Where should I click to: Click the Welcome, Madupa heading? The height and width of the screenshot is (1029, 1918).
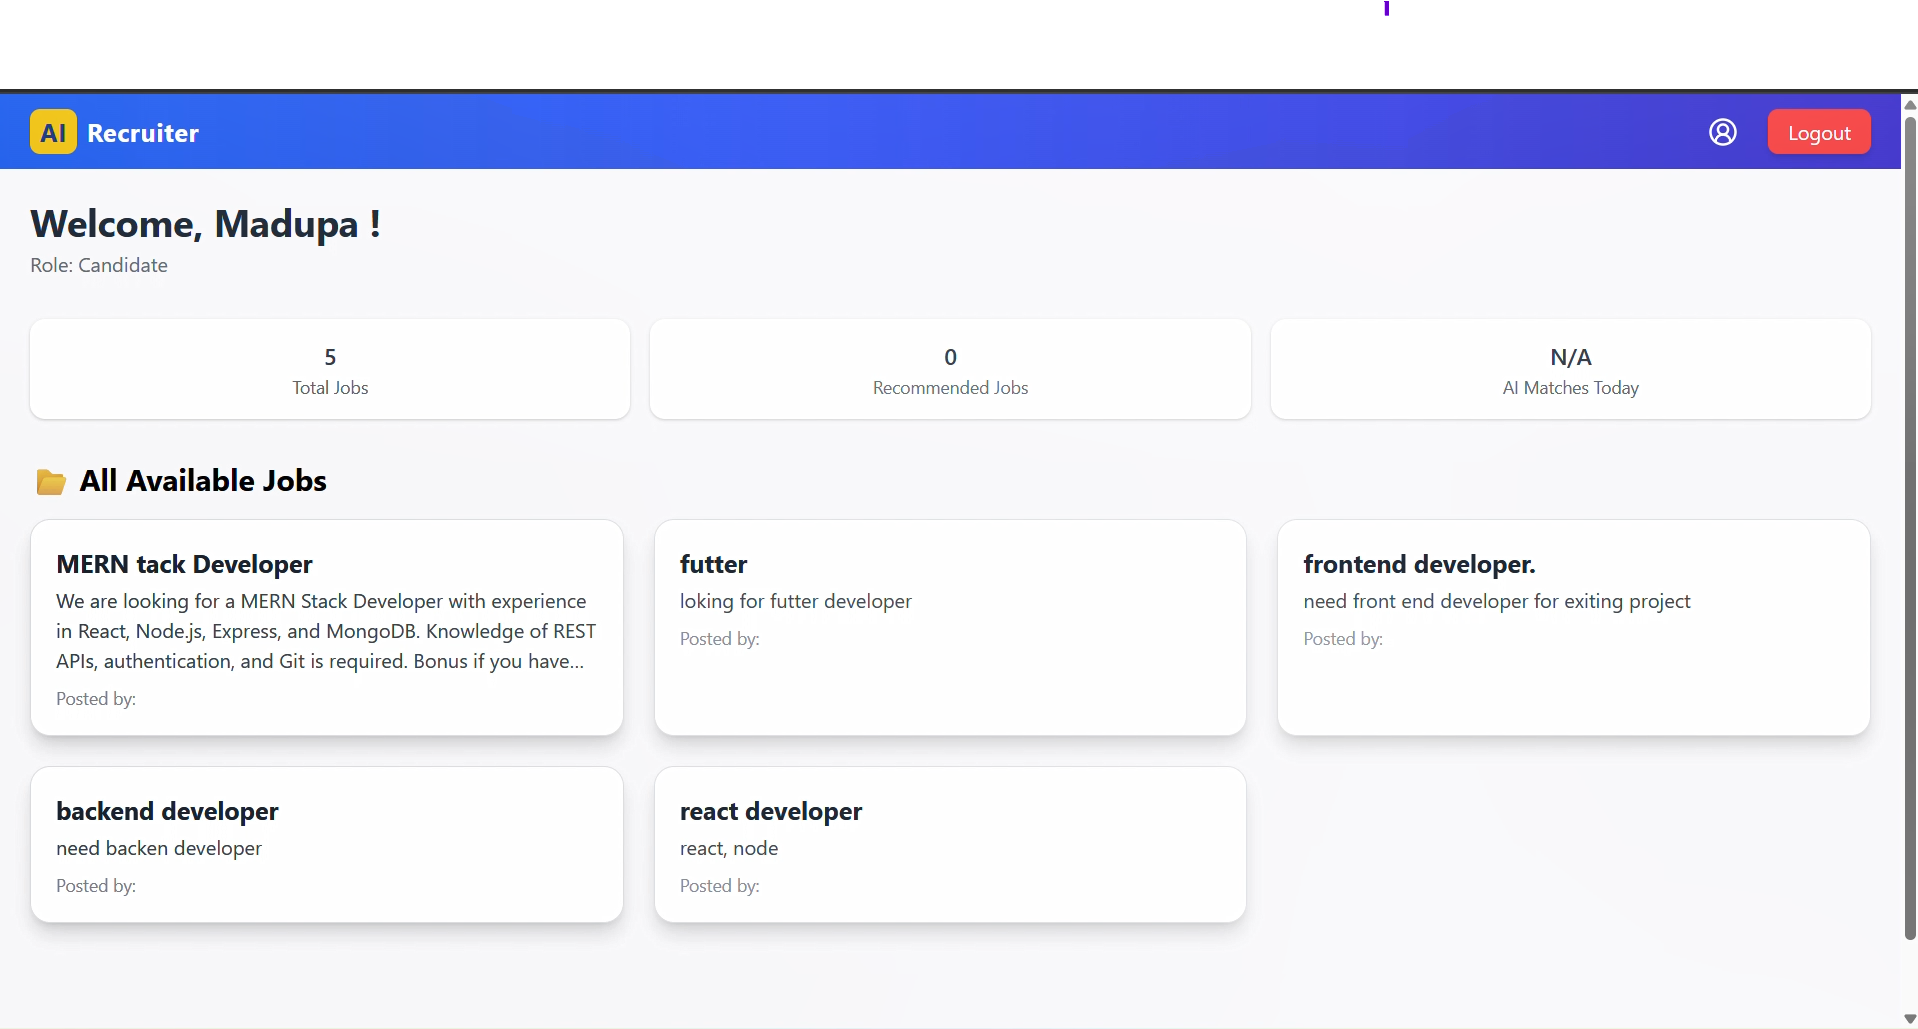(205, 224)
